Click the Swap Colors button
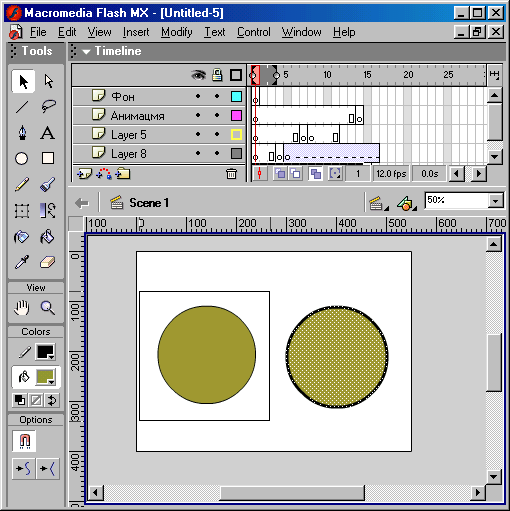The height and width of the screenshot is (511, 510). [x=52, y=400]
